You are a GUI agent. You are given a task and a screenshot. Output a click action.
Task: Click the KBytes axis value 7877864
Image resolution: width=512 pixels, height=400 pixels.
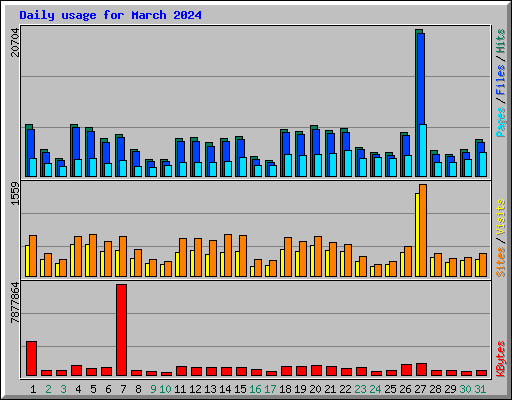(15, 303)
